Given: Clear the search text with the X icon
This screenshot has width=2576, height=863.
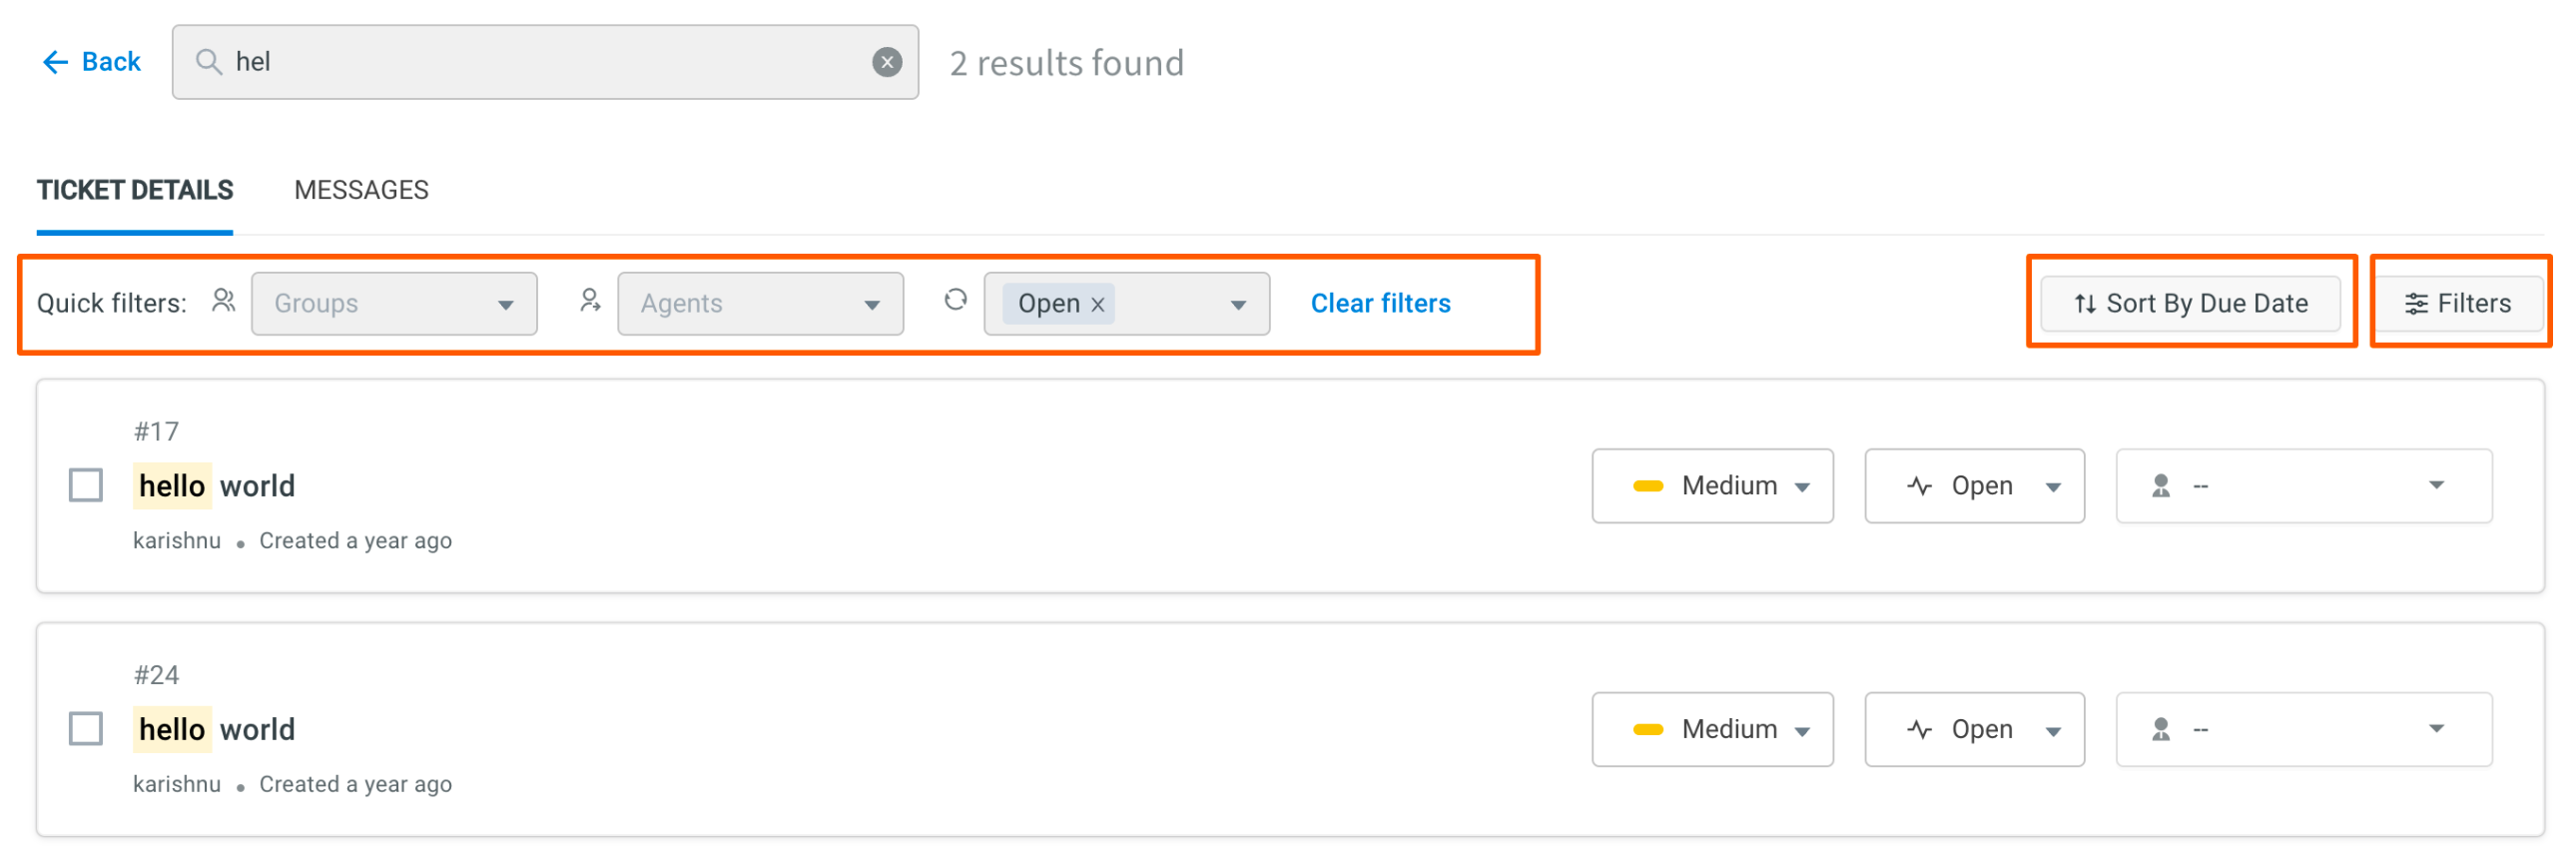Looking at the screenshot, I should 886,62.
